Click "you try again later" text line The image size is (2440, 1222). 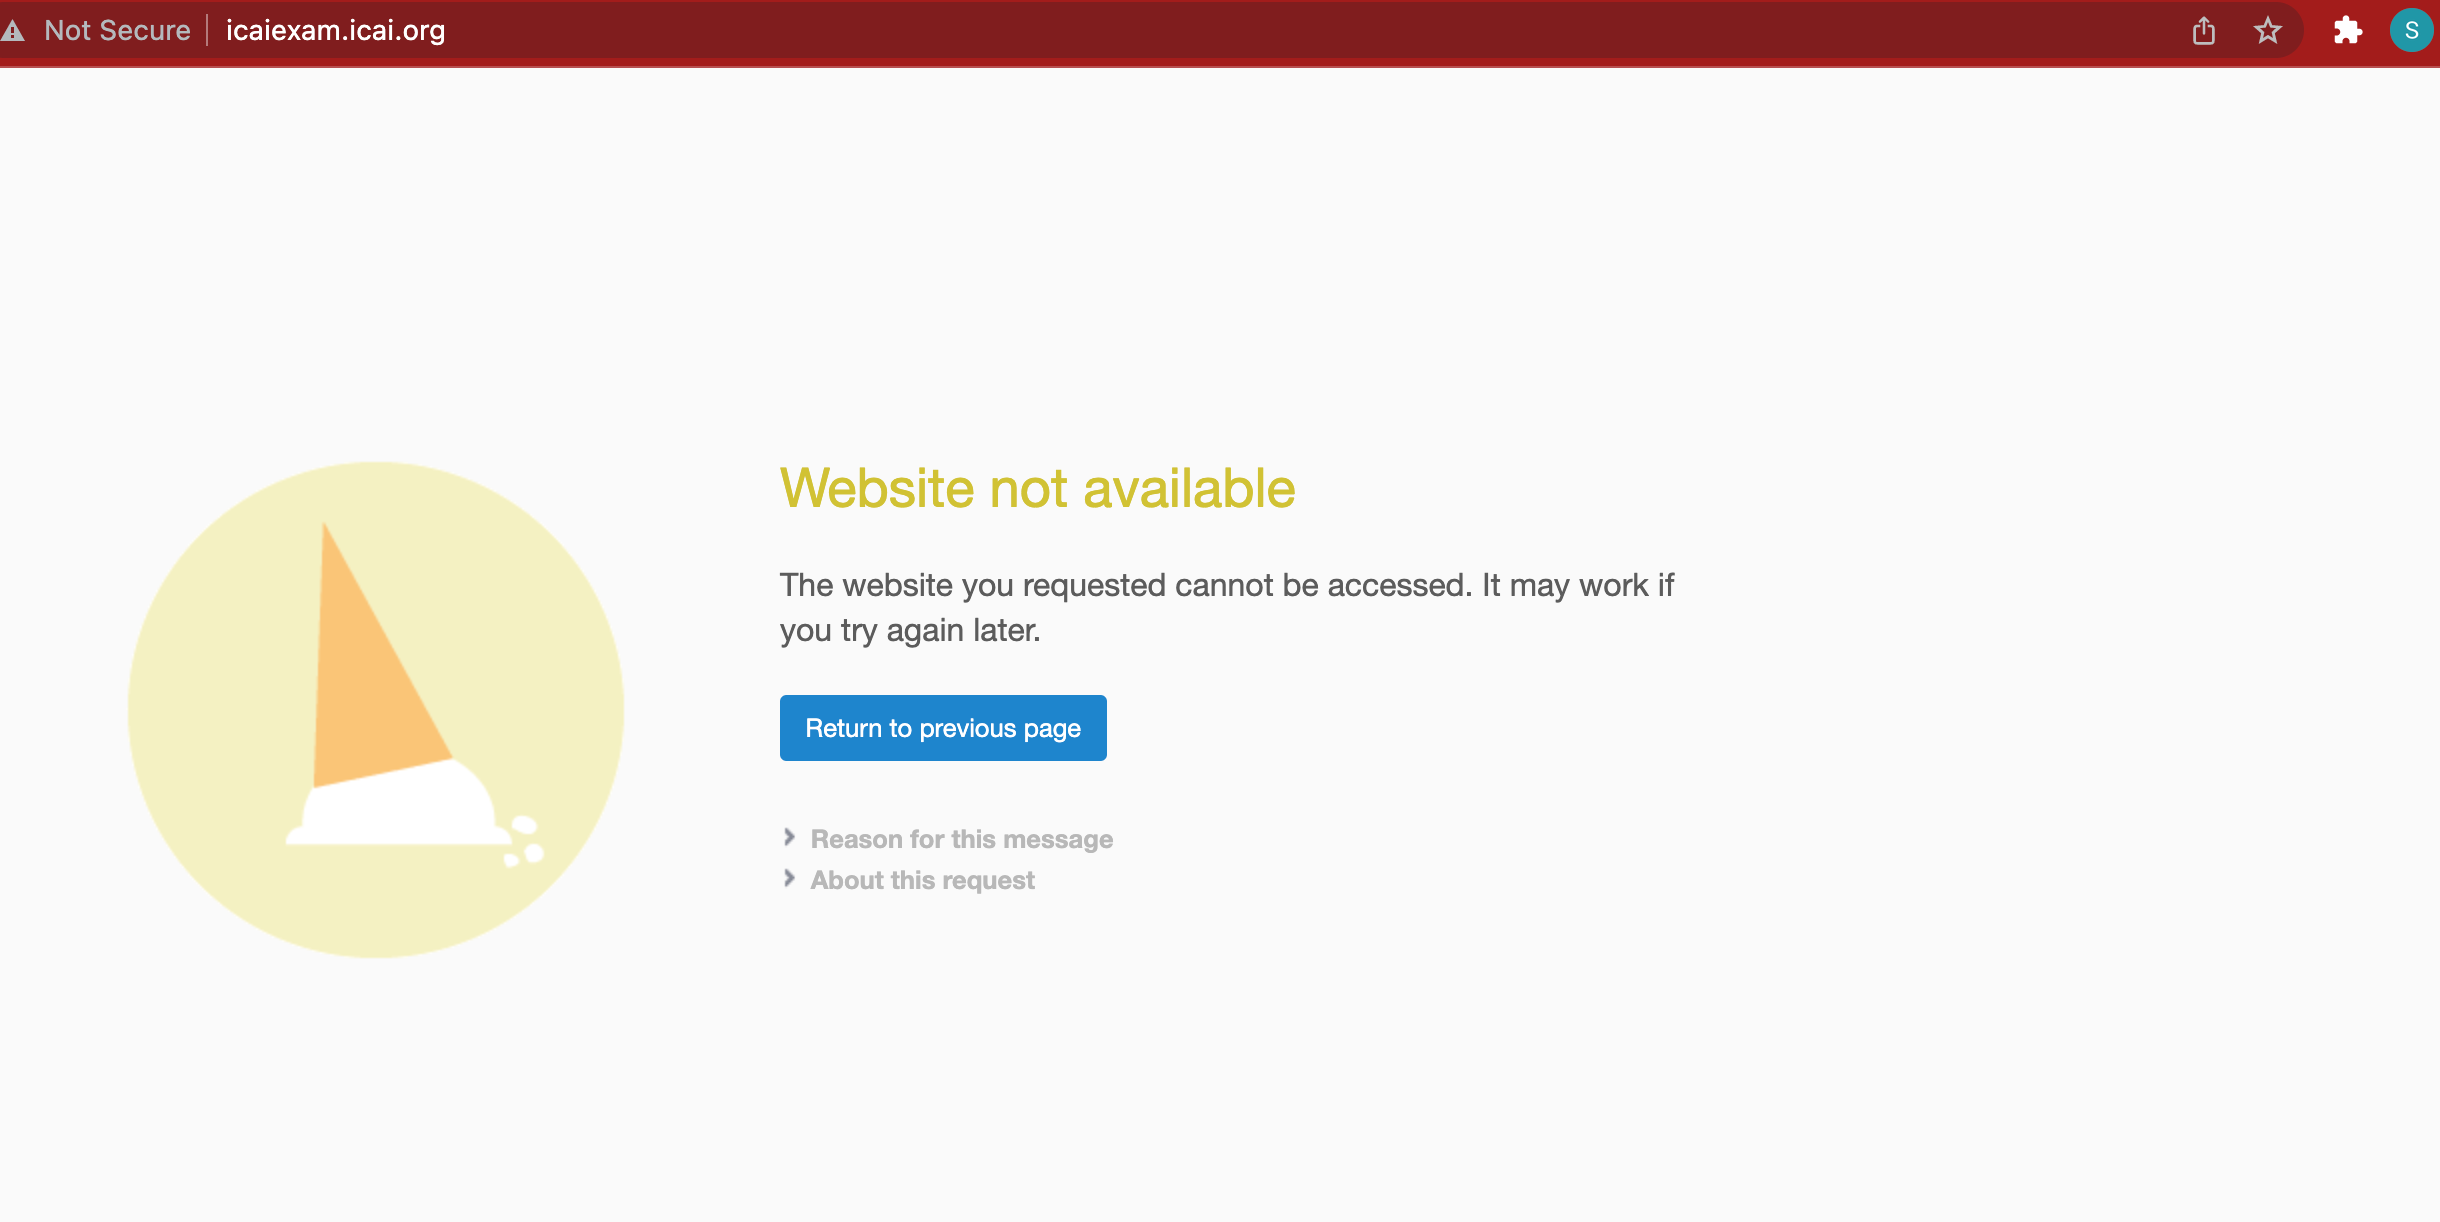910,631
